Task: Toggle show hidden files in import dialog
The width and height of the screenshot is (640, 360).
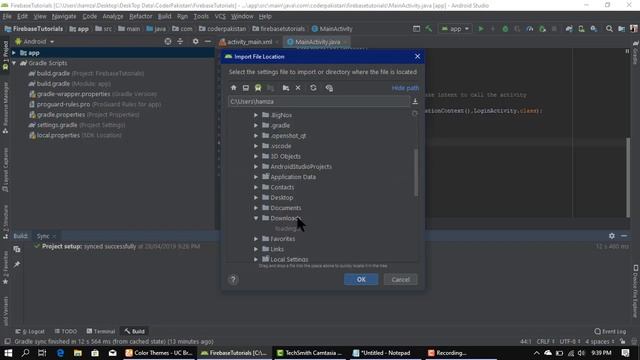Action: coord(329,88)
